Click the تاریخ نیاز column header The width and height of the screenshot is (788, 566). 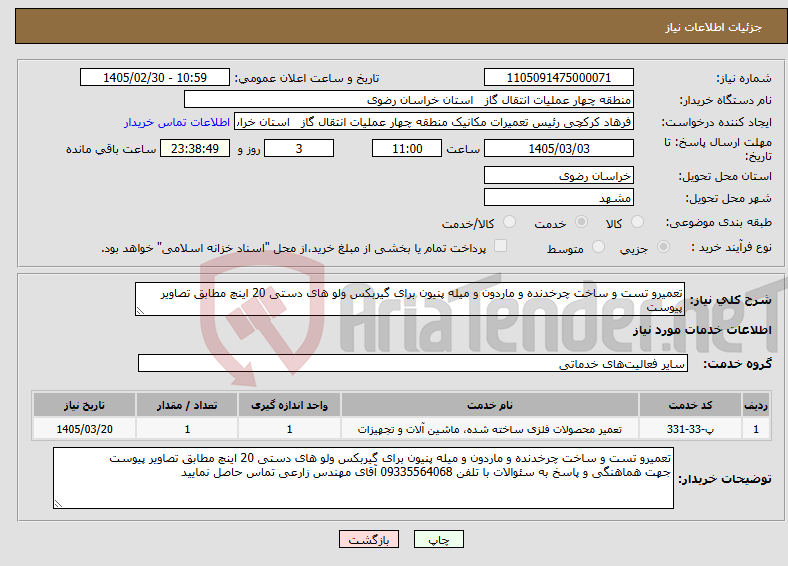click(84, 405)
